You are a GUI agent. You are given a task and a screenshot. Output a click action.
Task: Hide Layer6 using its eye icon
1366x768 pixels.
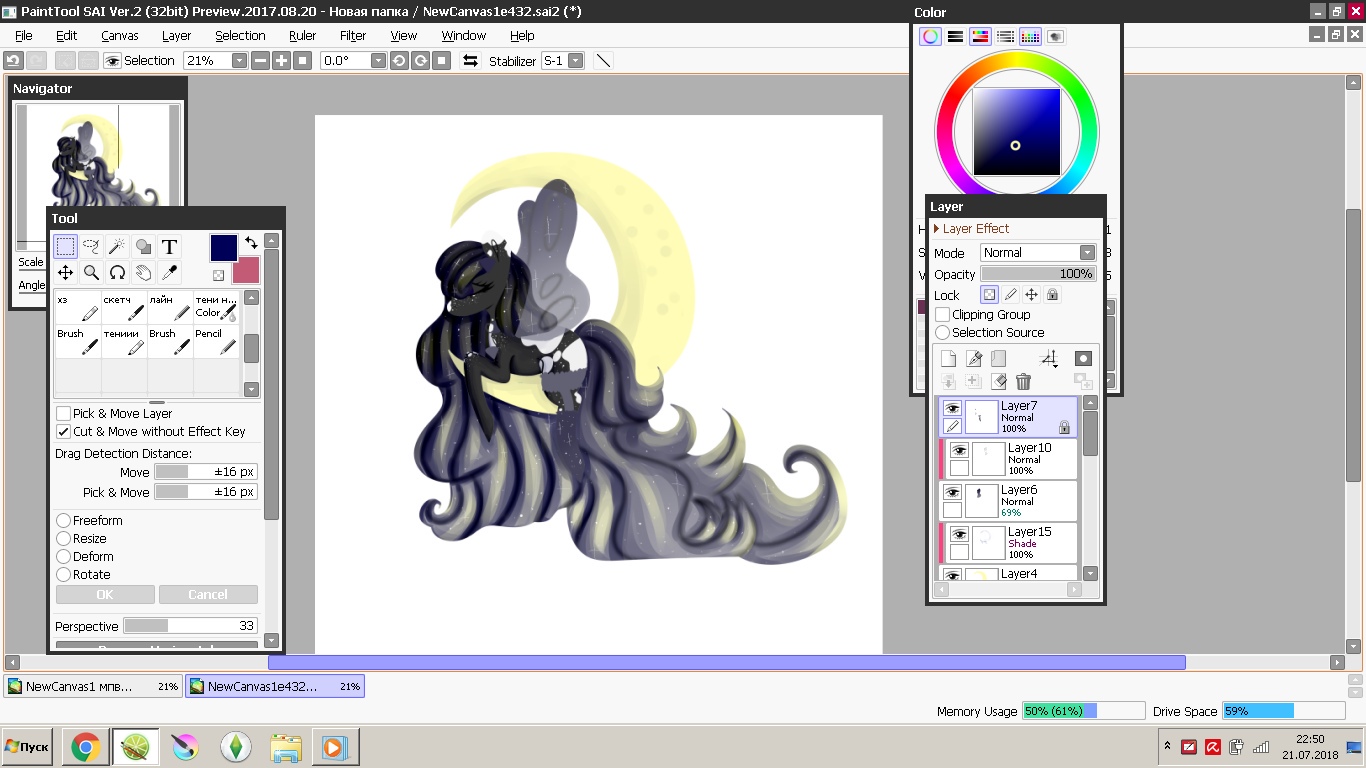952,493
